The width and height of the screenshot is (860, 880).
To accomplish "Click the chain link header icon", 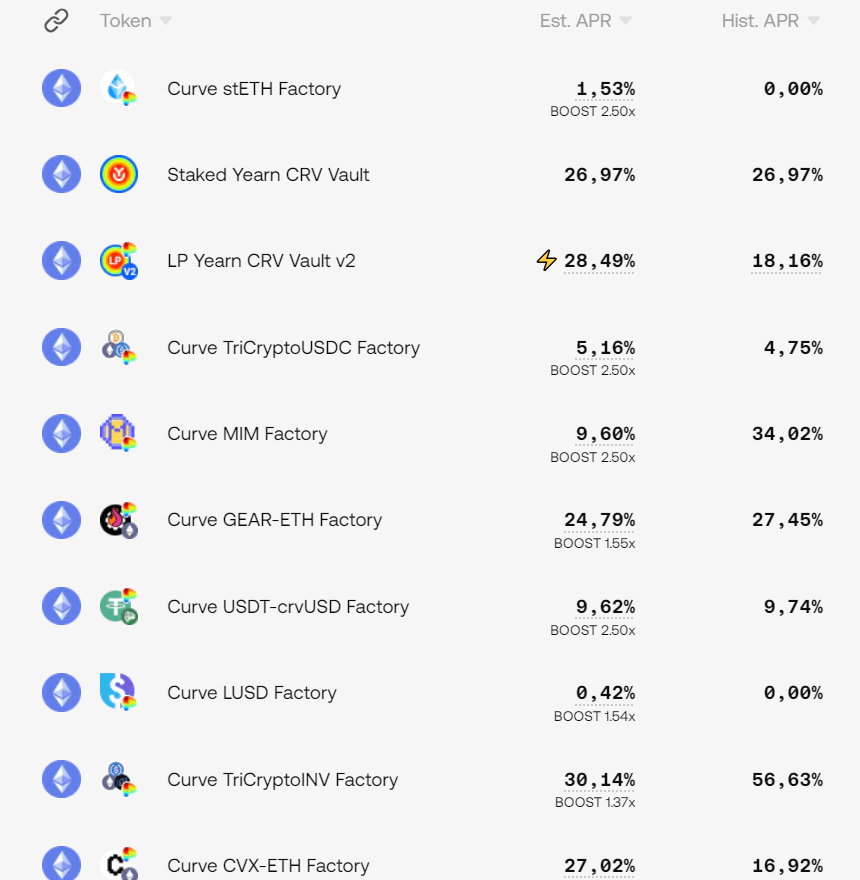I will [x=57, y=20].
